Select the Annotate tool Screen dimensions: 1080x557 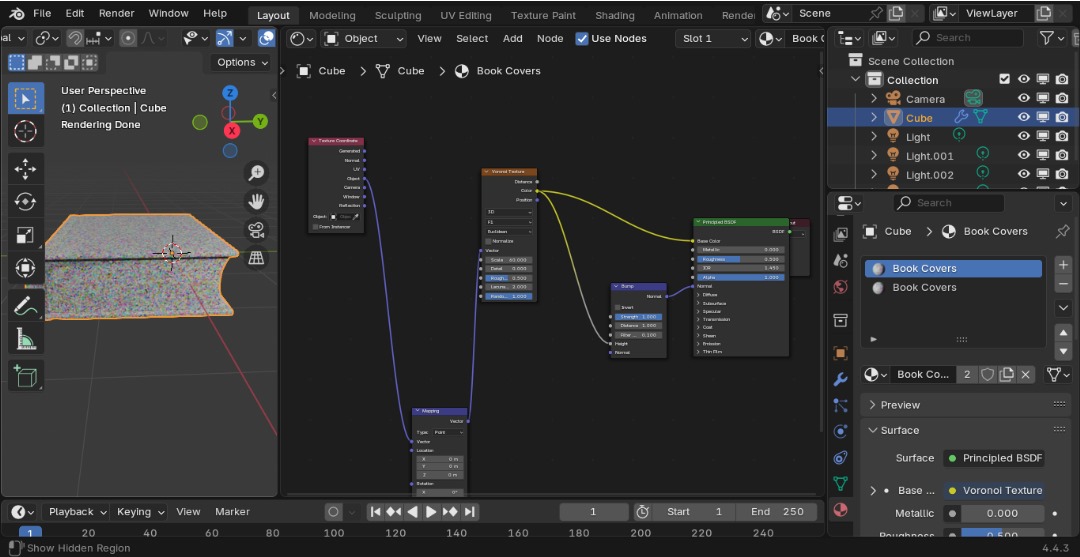(25, 305)
